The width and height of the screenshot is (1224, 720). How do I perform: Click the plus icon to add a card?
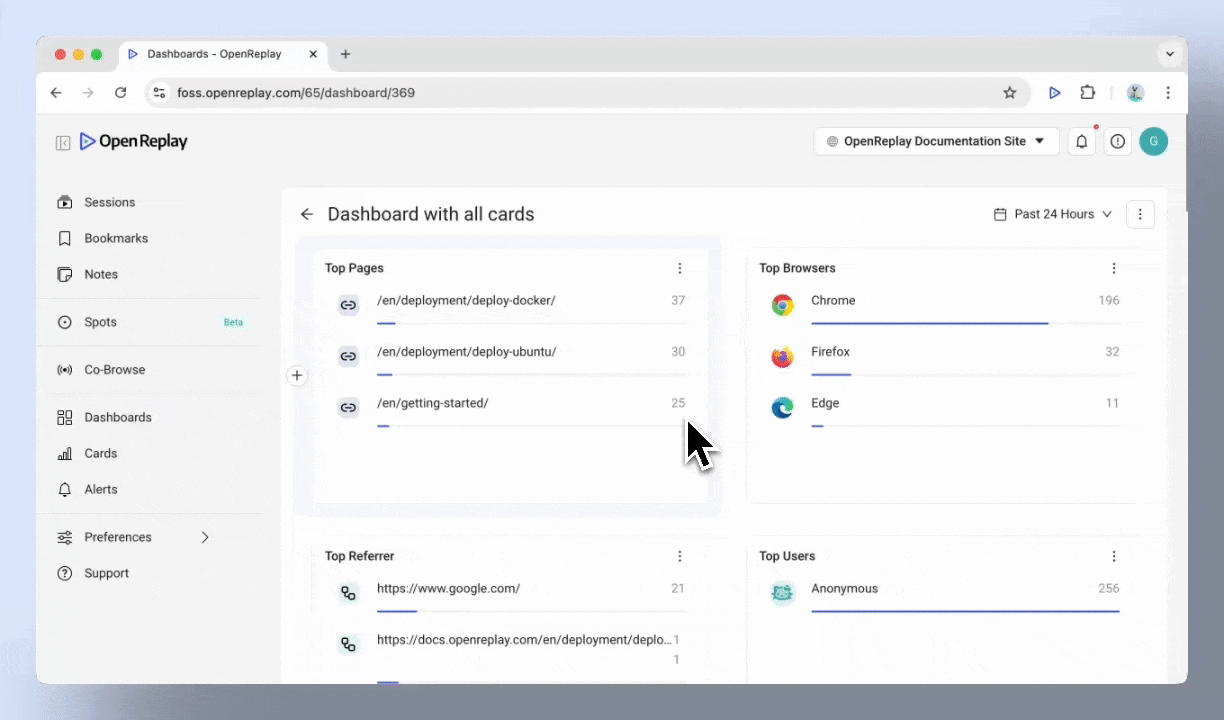[296, 376]
